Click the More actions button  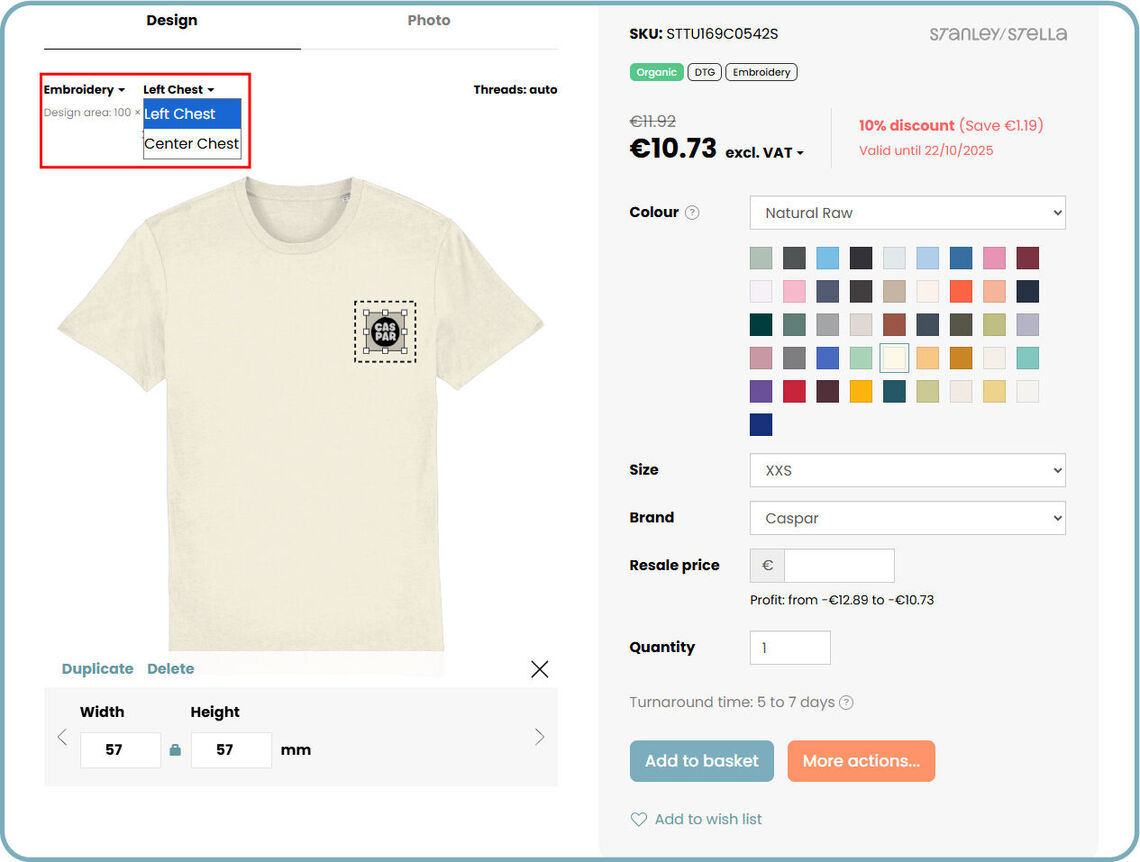(x=860, y=761)
